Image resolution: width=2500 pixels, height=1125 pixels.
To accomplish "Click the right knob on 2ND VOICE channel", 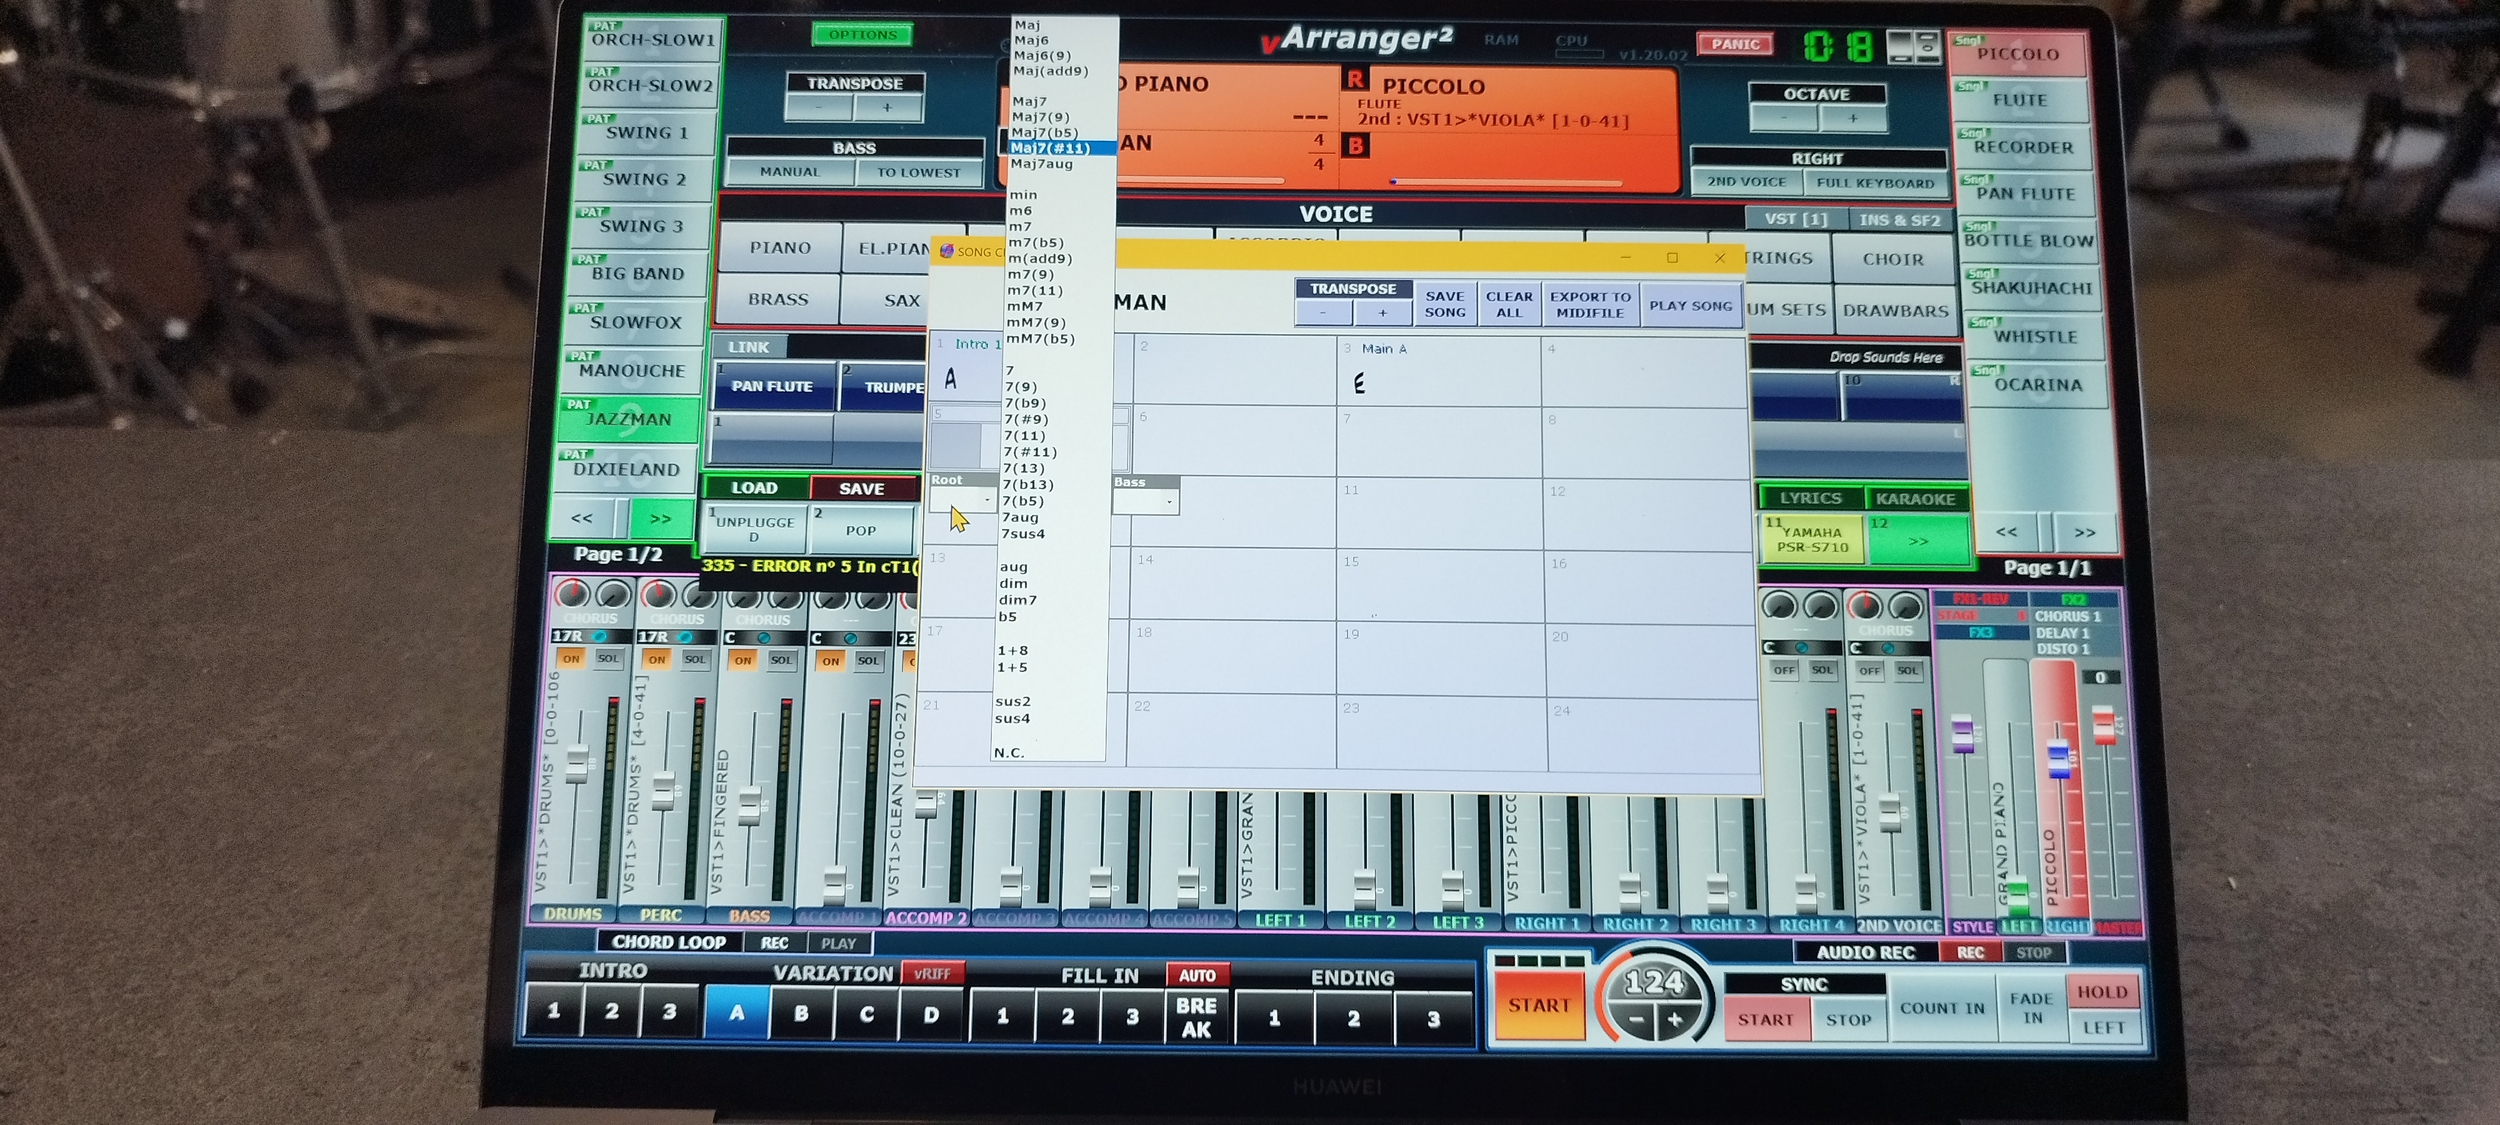I will click(1906, 606).
